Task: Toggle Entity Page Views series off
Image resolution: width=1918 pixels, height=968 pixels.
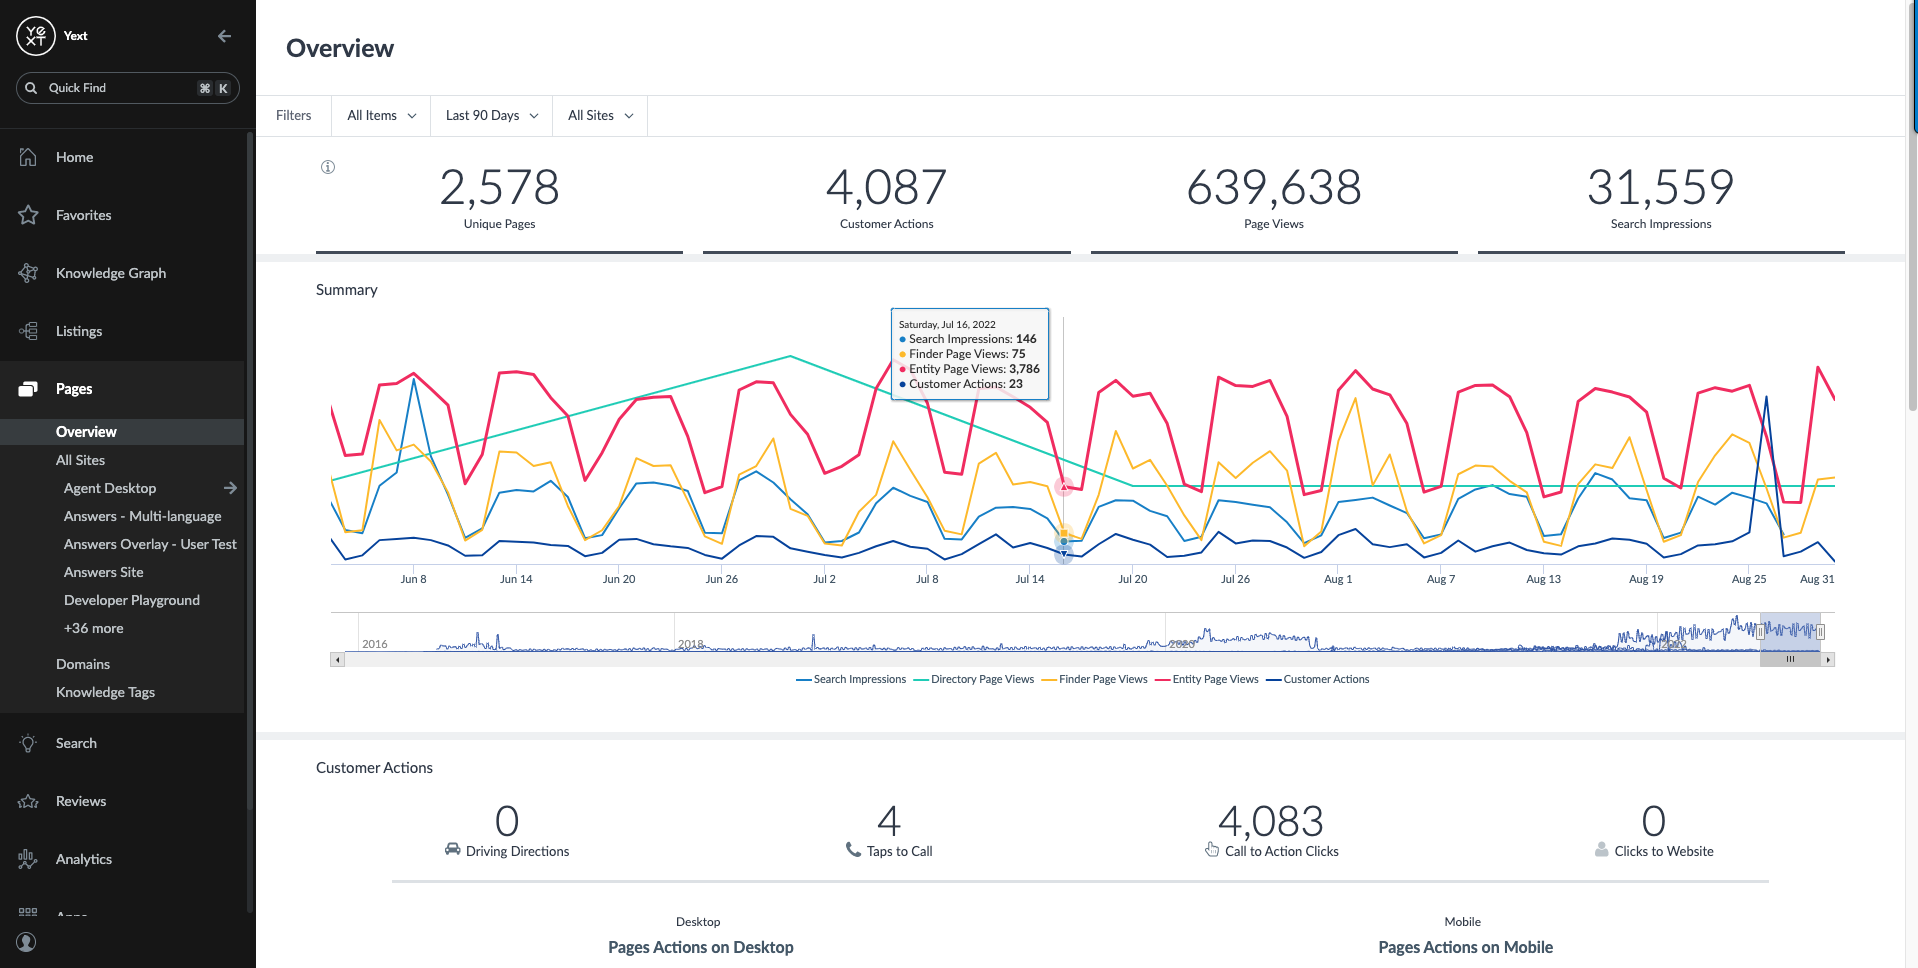Action: 1213,679
